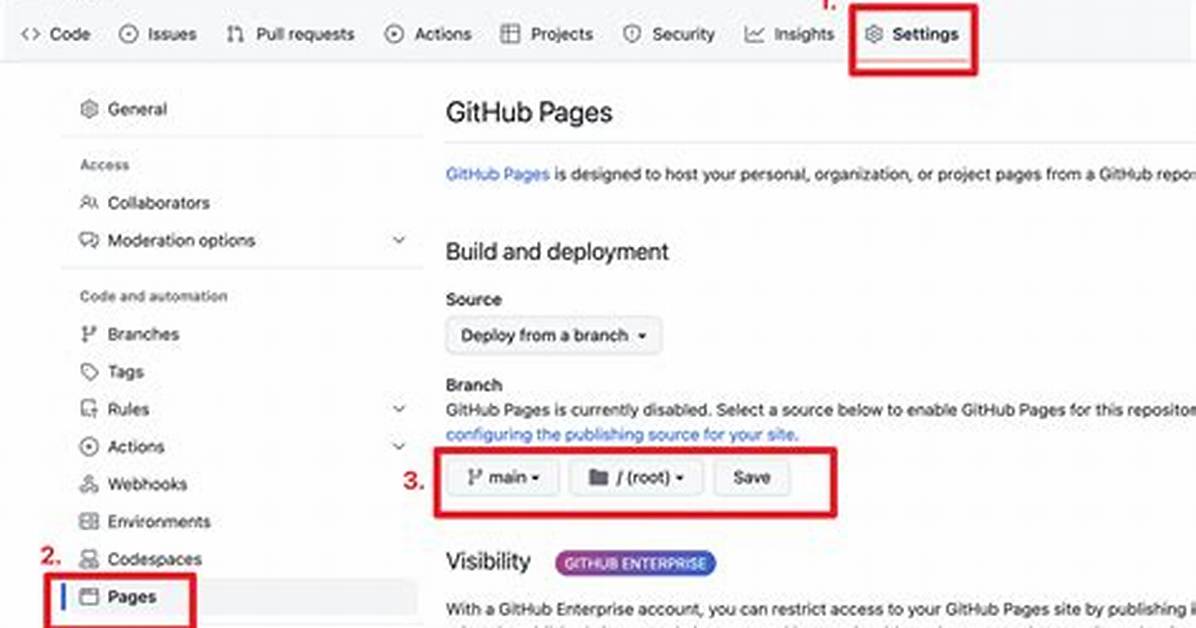Open the Pull requests tab
The image size is (1196, 628).
(x=291, y=34)
